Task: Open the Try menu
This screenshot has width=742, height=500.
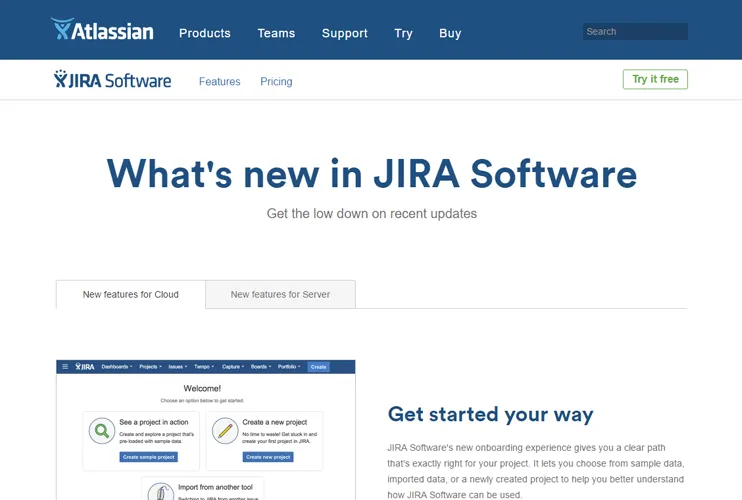Action: click(403, 33)
